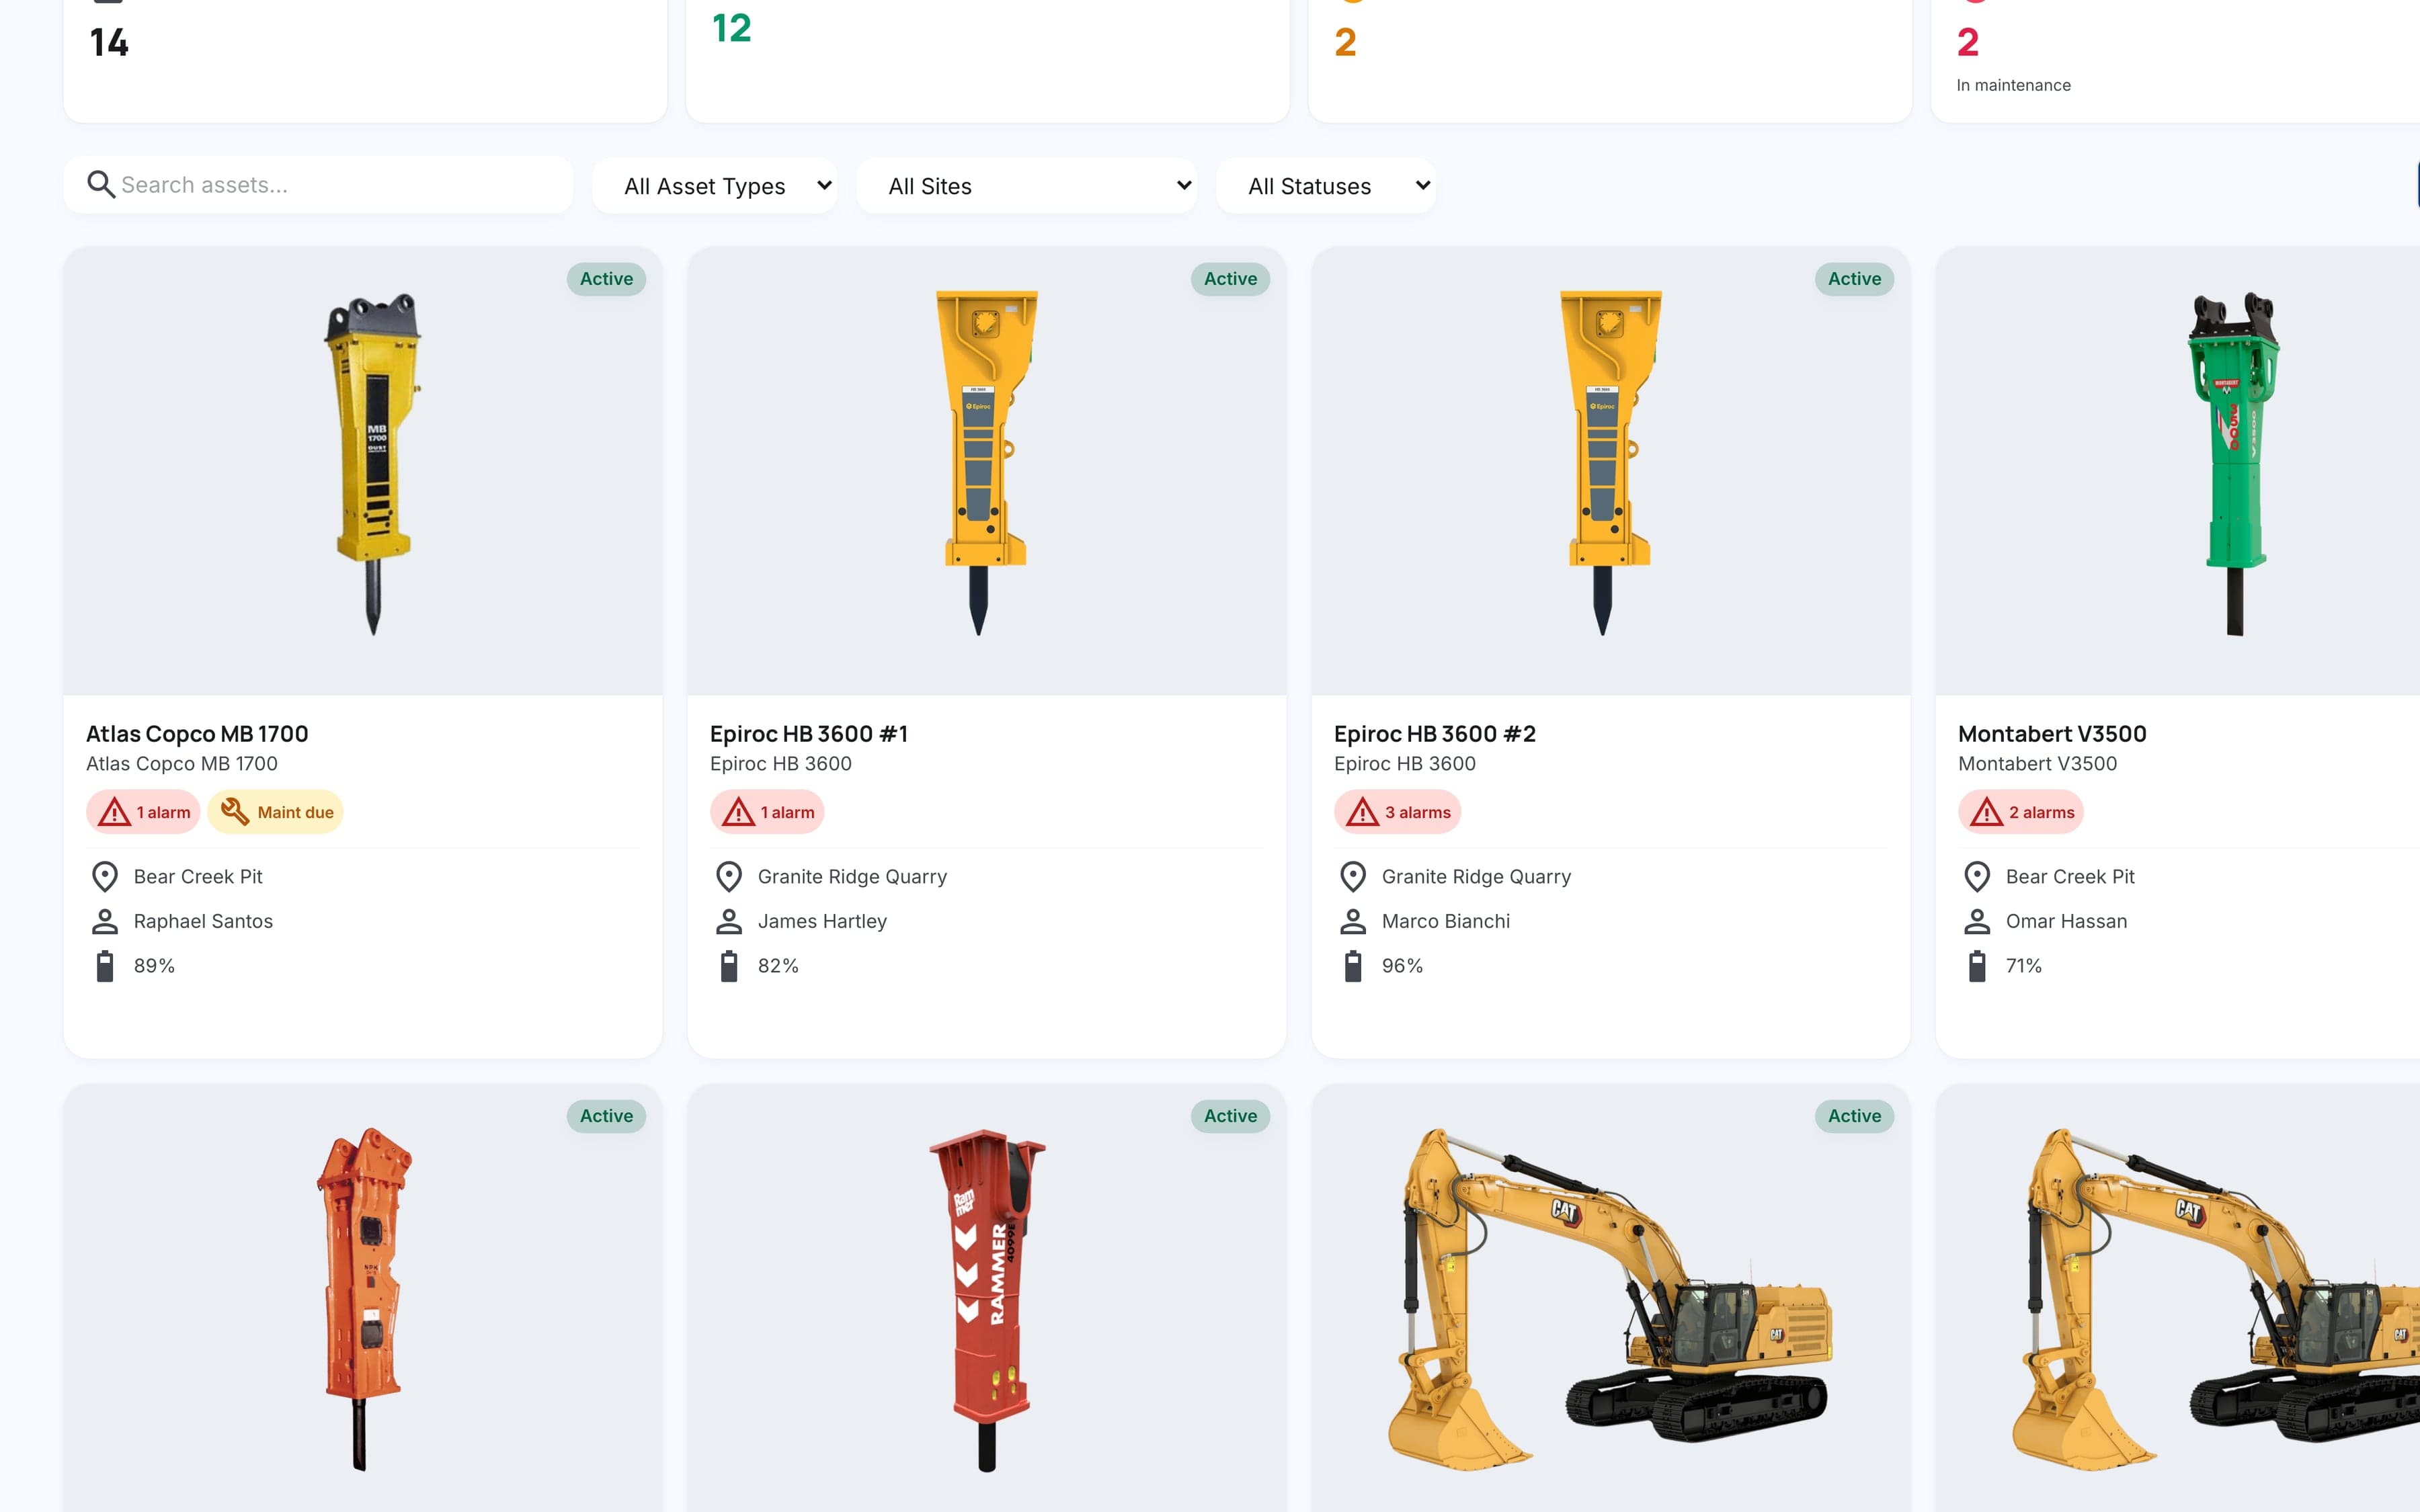The image size is (2420, 1512).
Task: Click the Maint due wrench icon
Action: pos(235,811)
